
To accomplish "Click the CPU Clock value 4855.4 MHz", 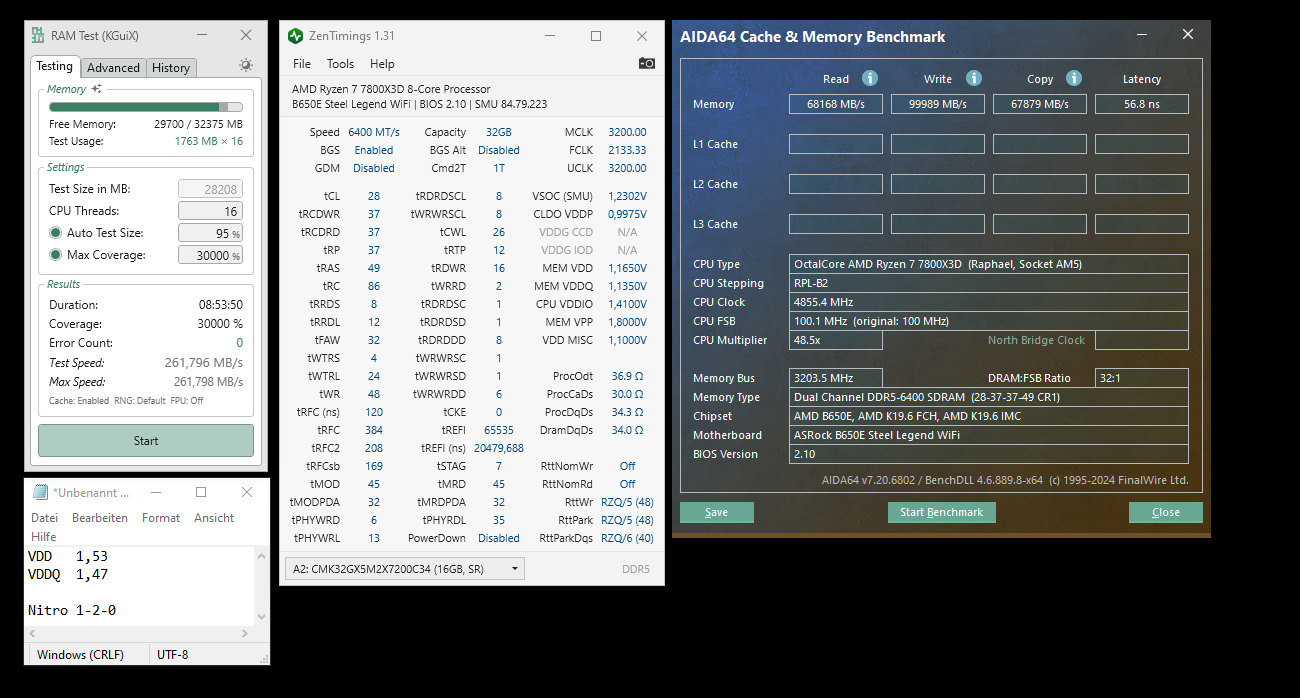I will pos(989,302).
